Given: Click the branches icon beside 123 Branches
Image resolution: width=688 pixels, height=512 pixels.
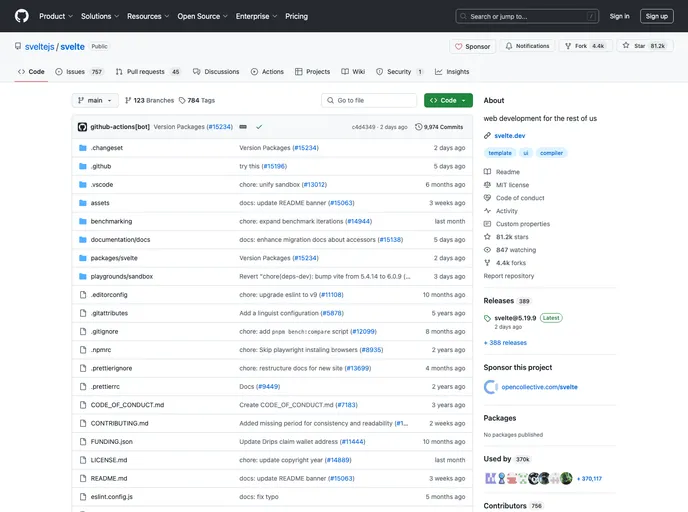Looking at the screenshot, I should [128, 100].
